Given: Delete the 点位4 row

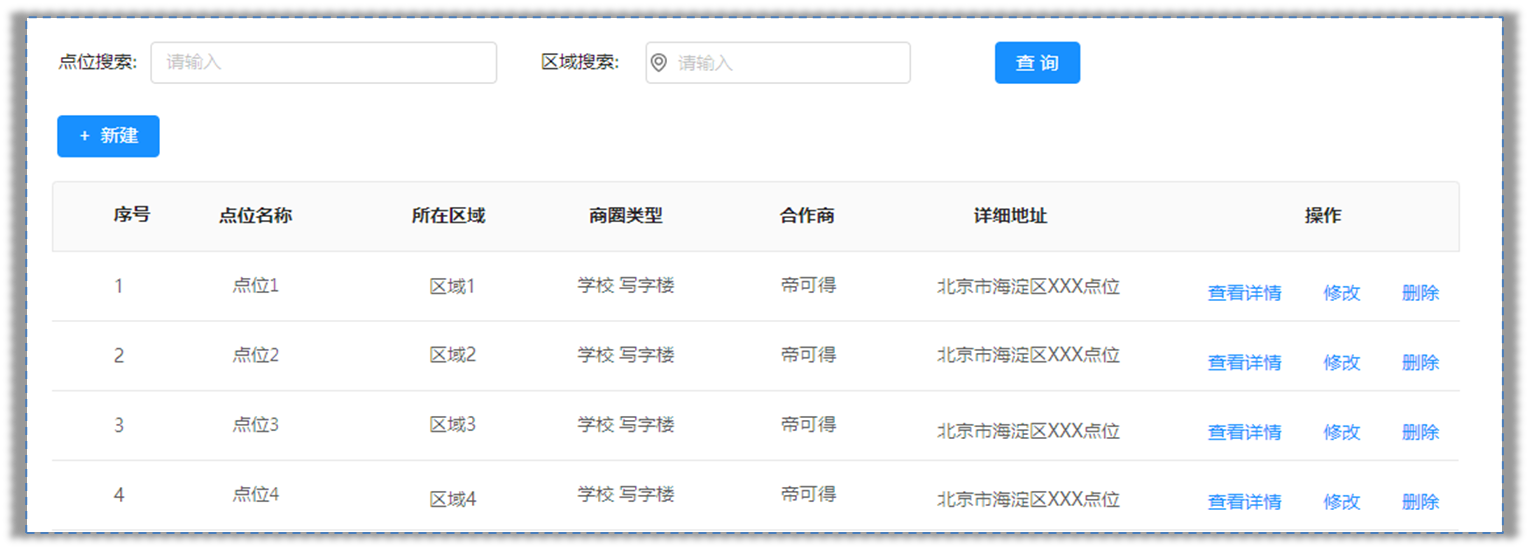Looking at the screenshot, I should [x=1420, y=502].
